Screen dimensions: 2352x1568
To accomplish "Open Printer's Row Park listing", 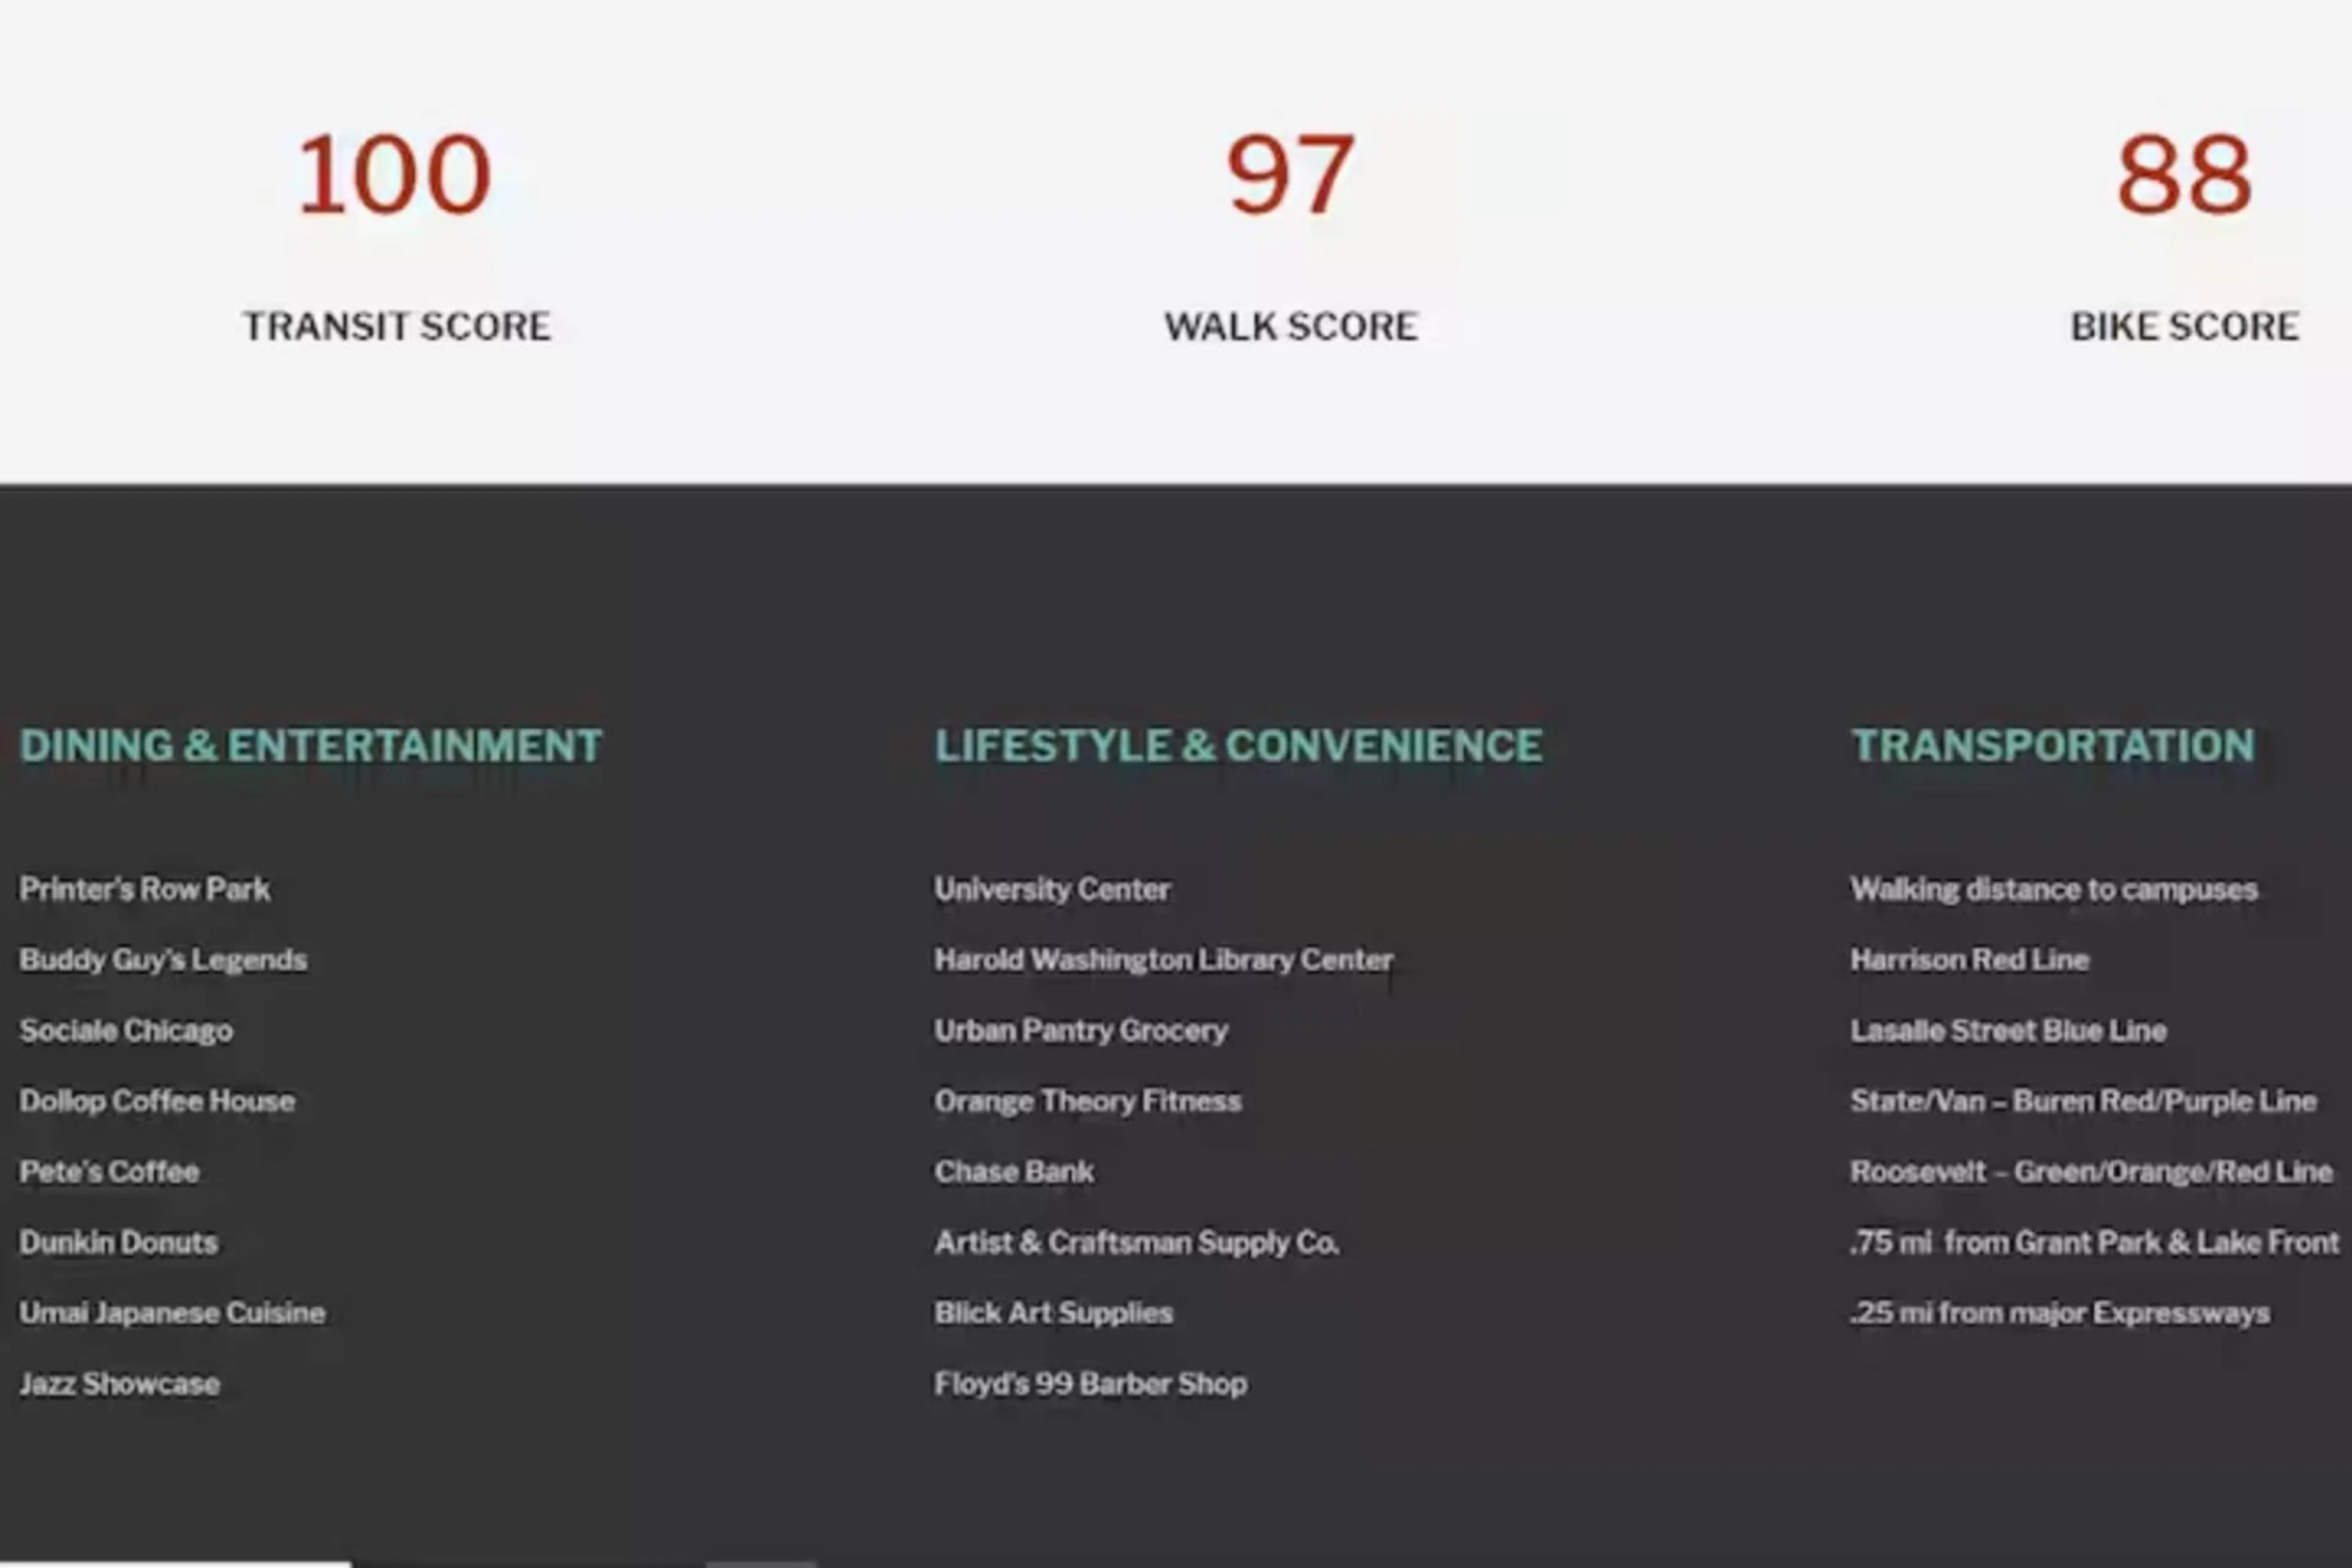I will (144, 889).
